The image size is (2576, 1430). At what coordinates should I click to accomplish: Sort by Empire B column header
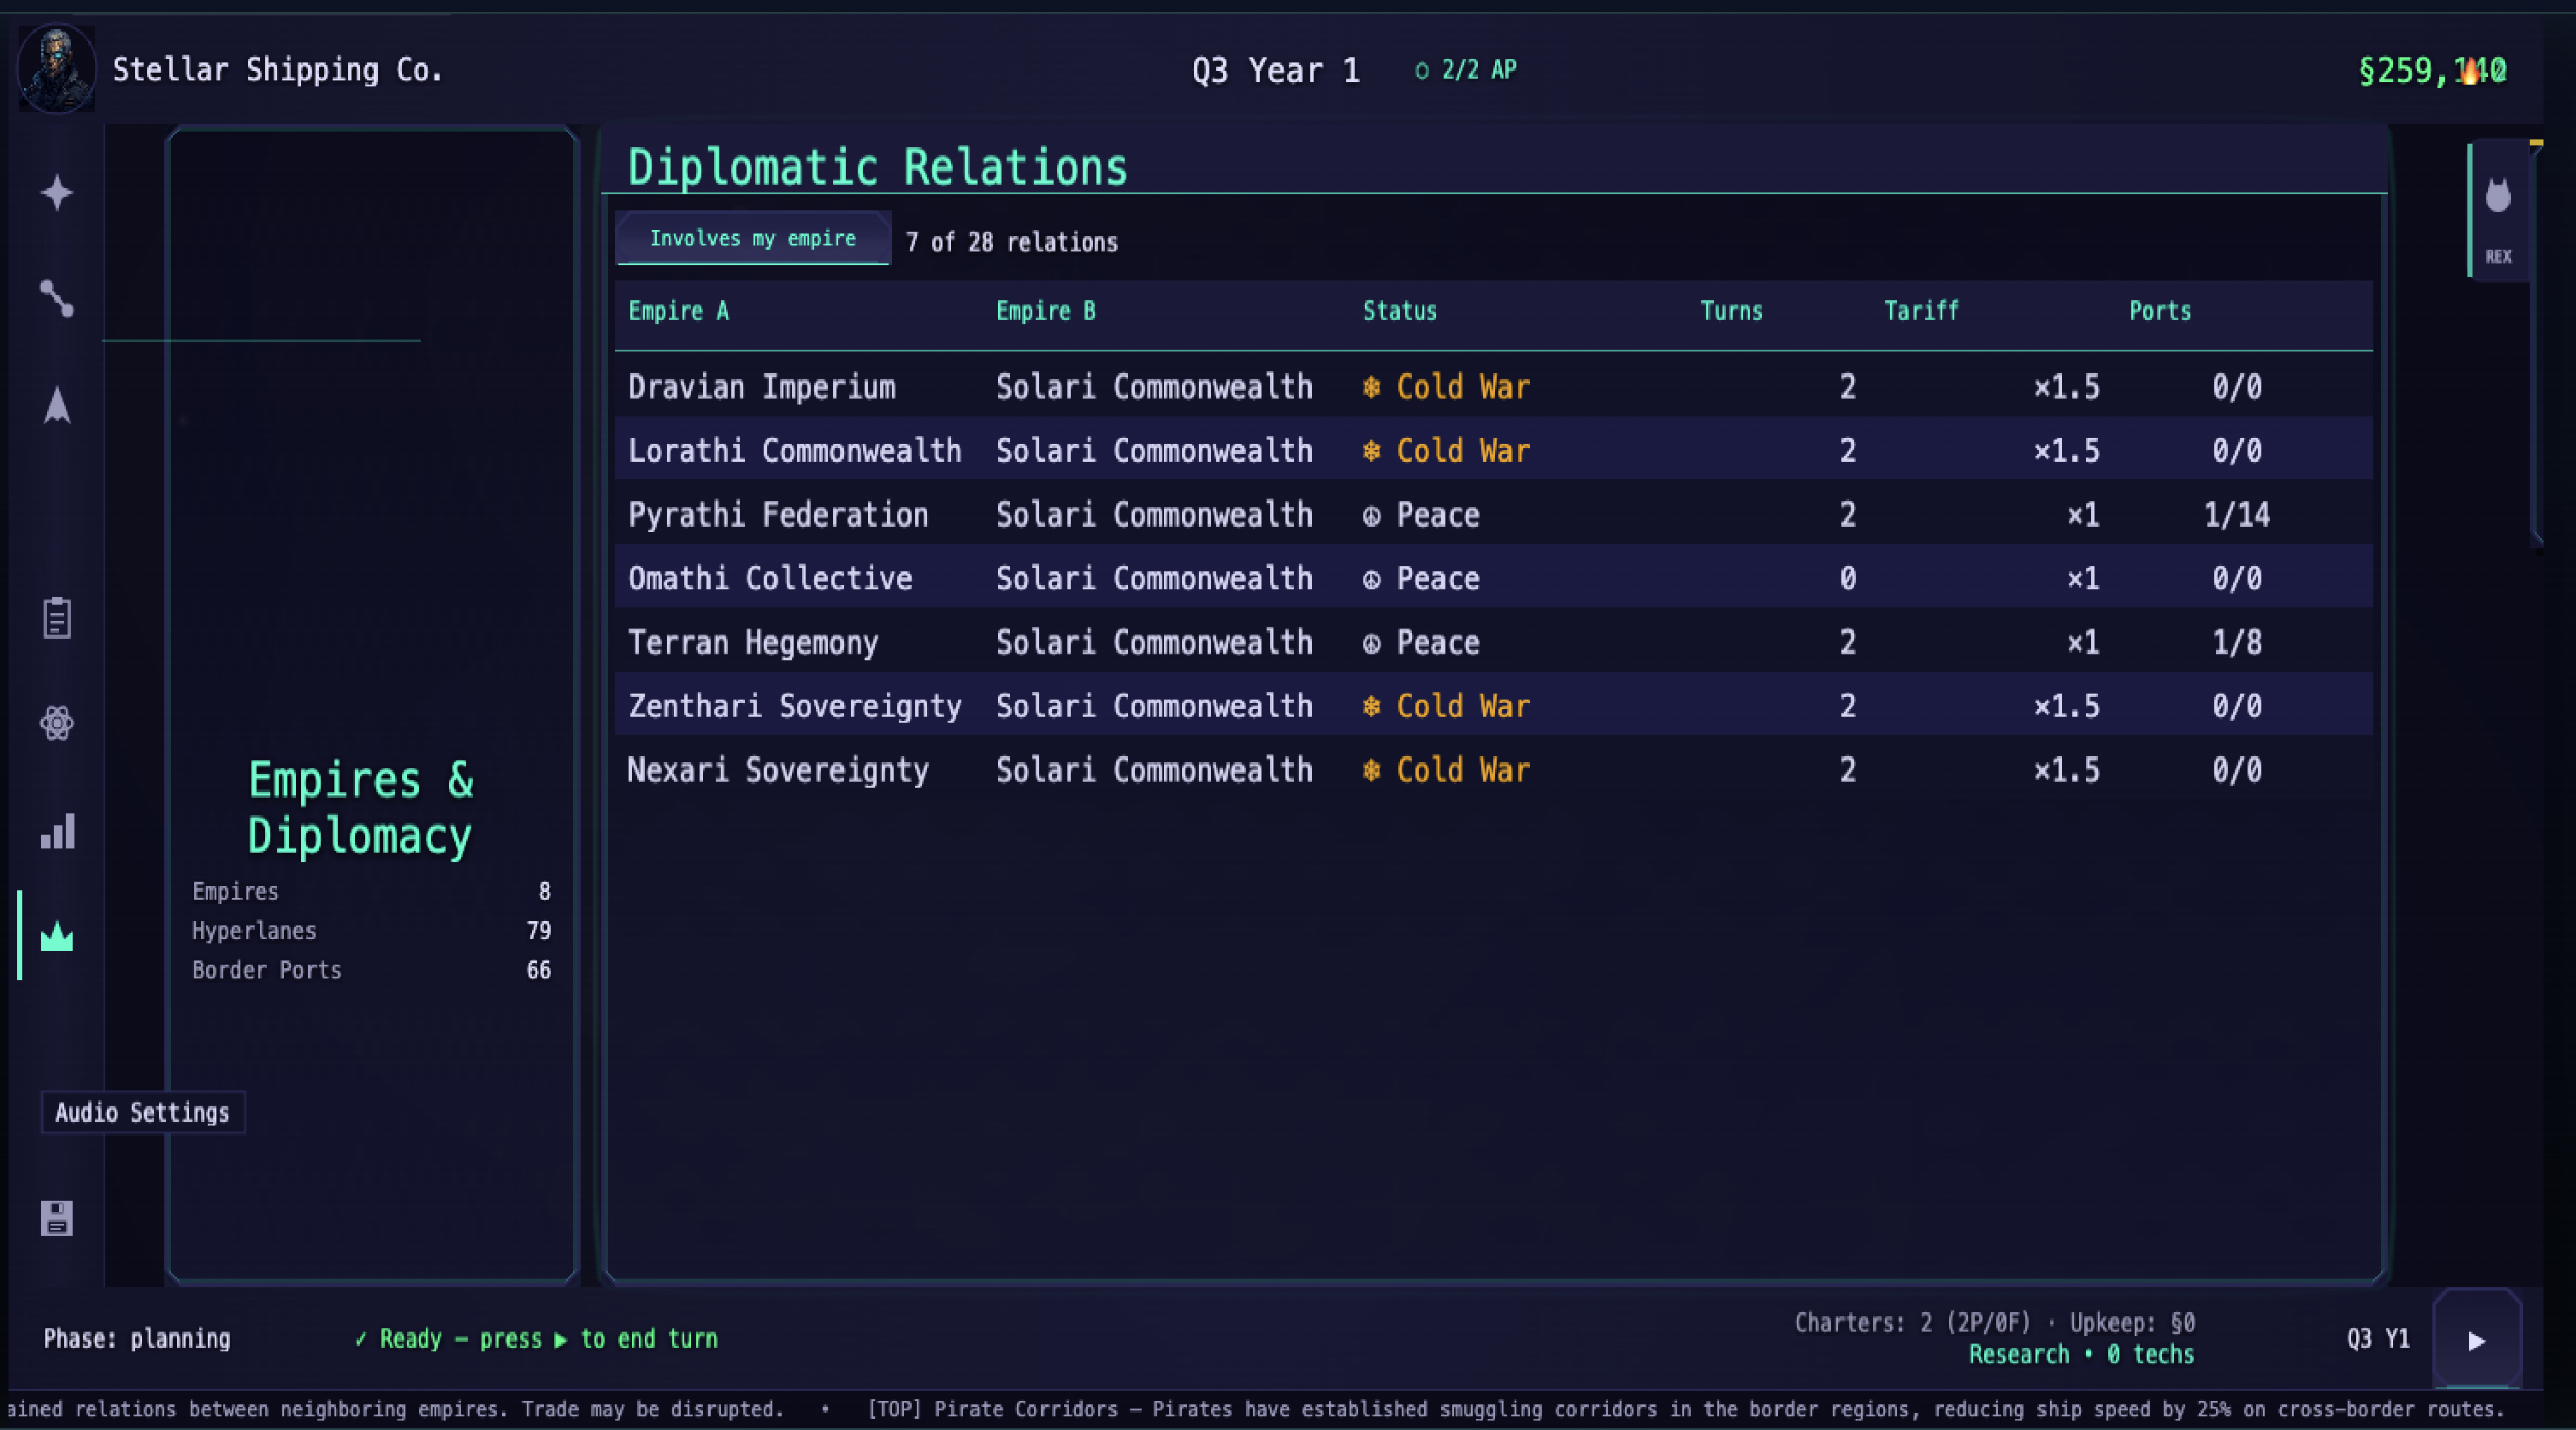click(1046, 311)
